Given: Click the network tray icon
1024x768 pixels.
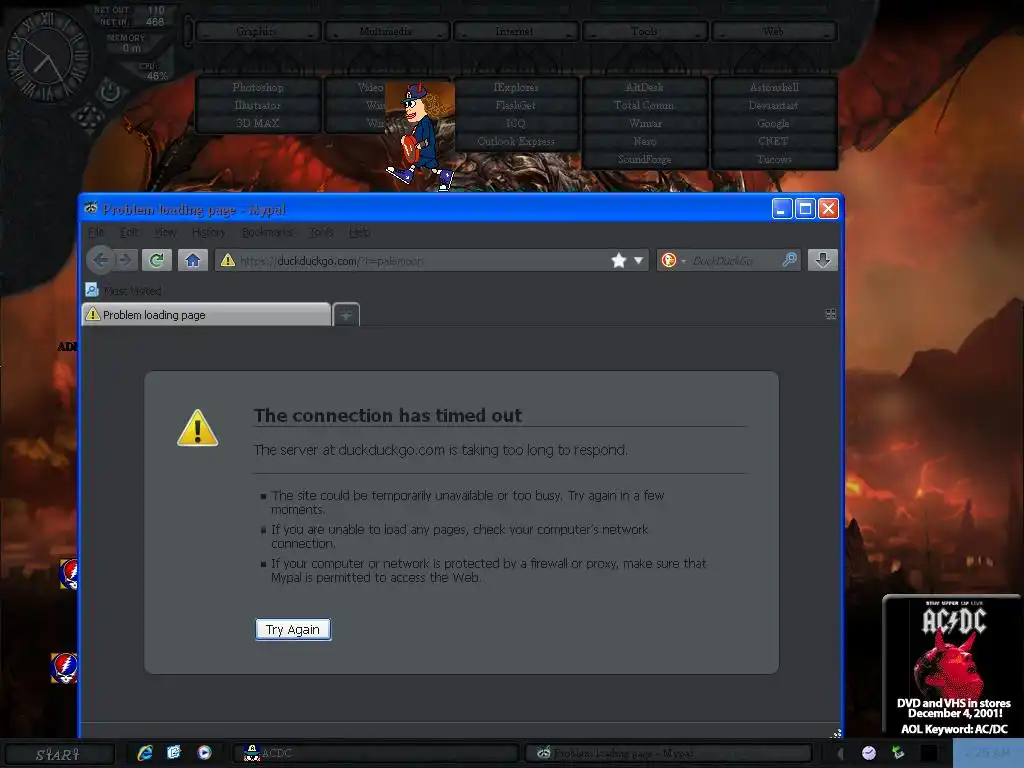Looking at the screenshot, I should [x=899, y=753].
